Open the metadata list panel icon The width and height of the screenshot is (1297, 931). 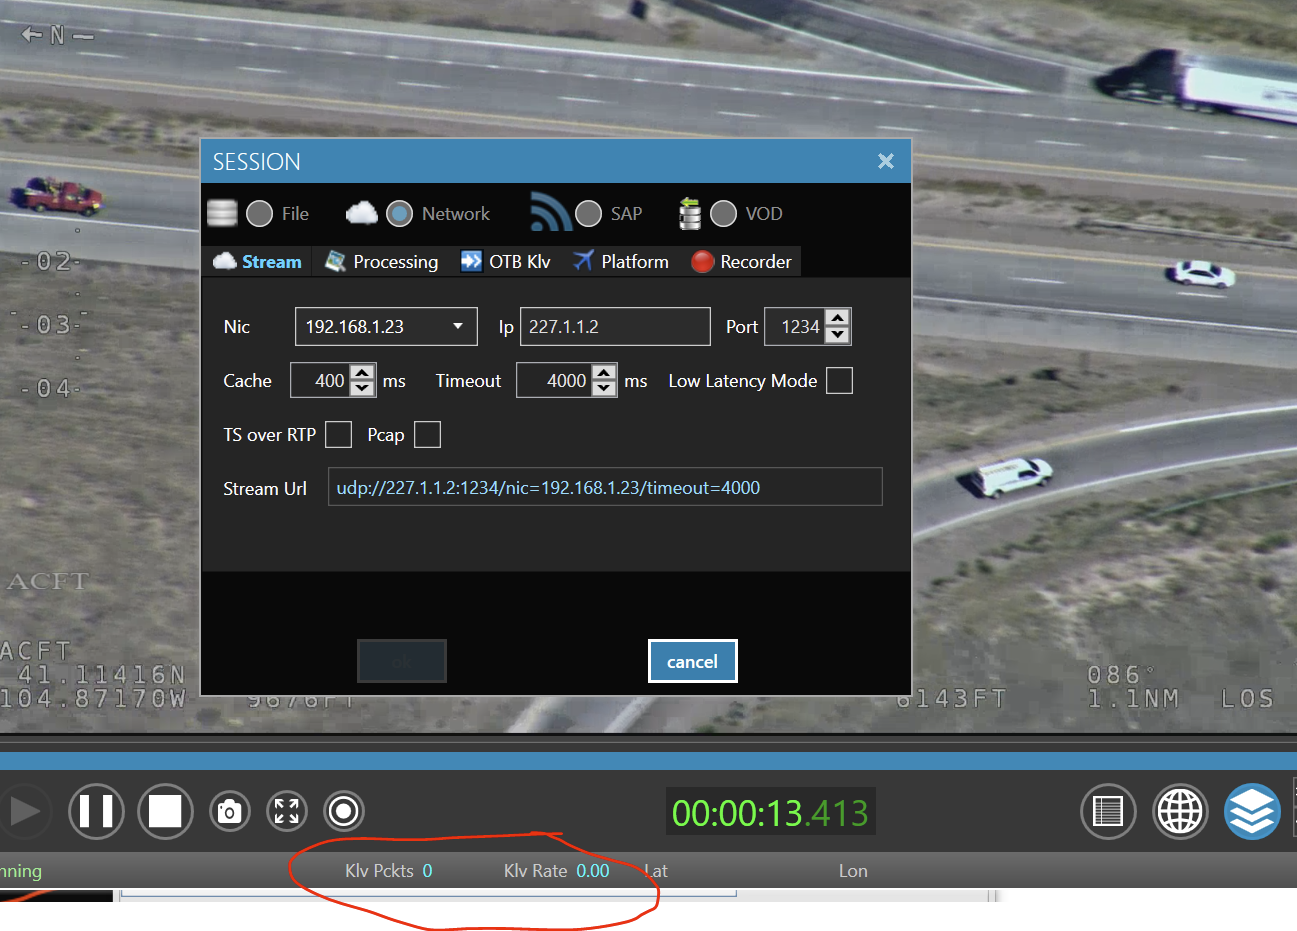[x=1108, y=811]
